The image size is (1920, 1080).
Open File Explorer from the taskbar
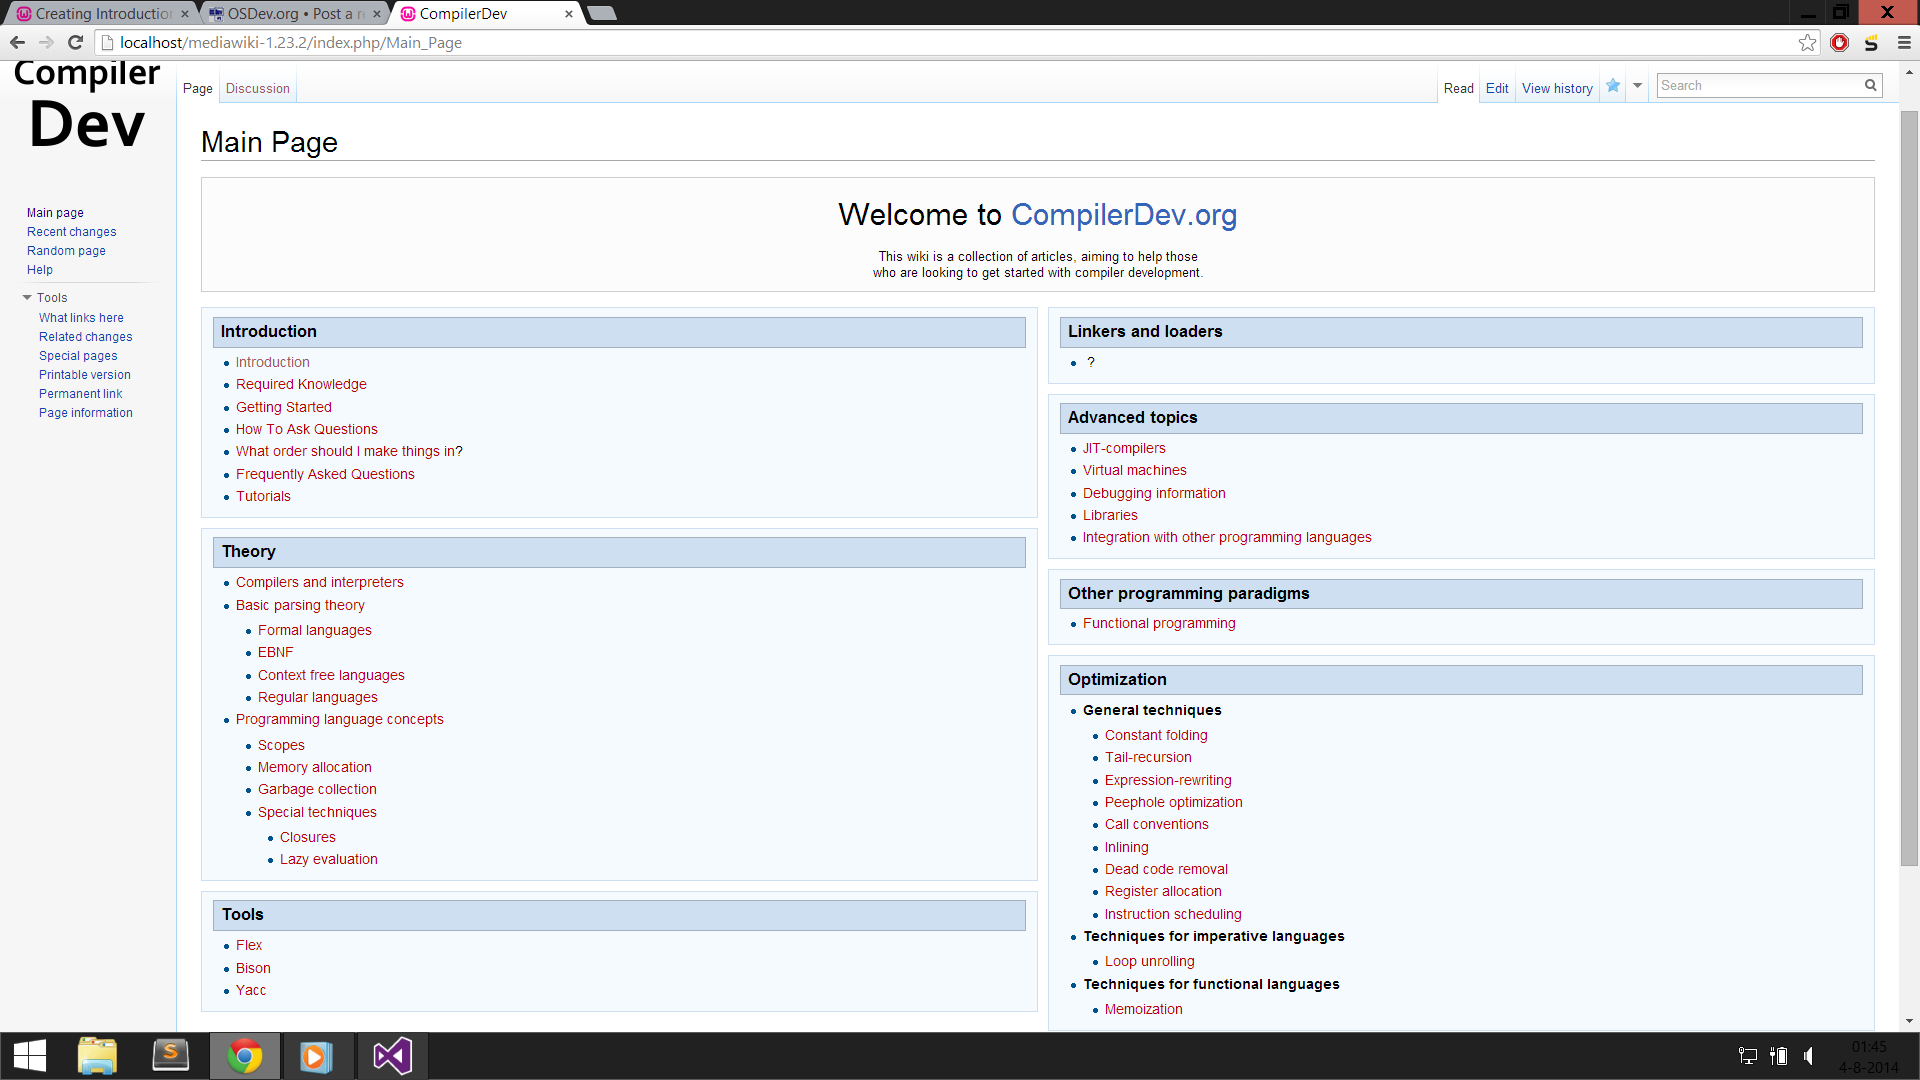coord(97,1056)
